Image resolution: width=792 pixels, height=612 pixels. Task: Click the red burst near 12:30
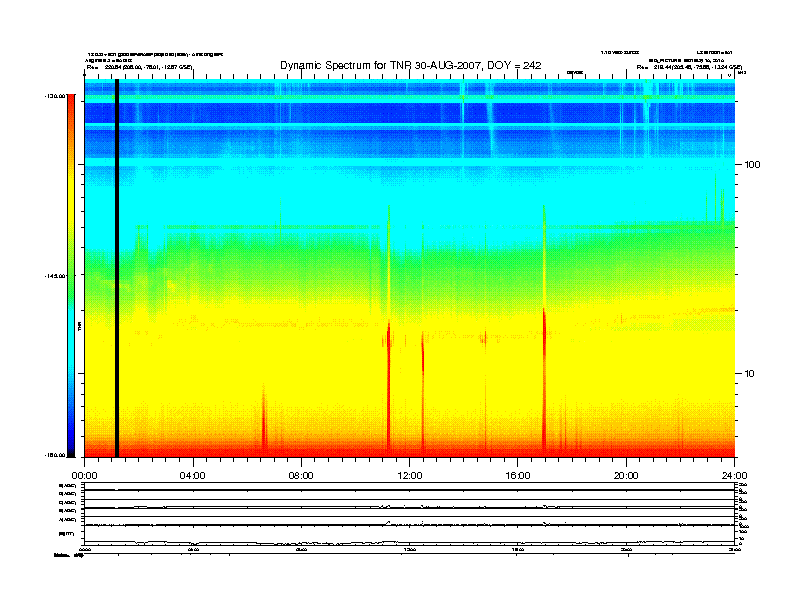pos(423,391)
